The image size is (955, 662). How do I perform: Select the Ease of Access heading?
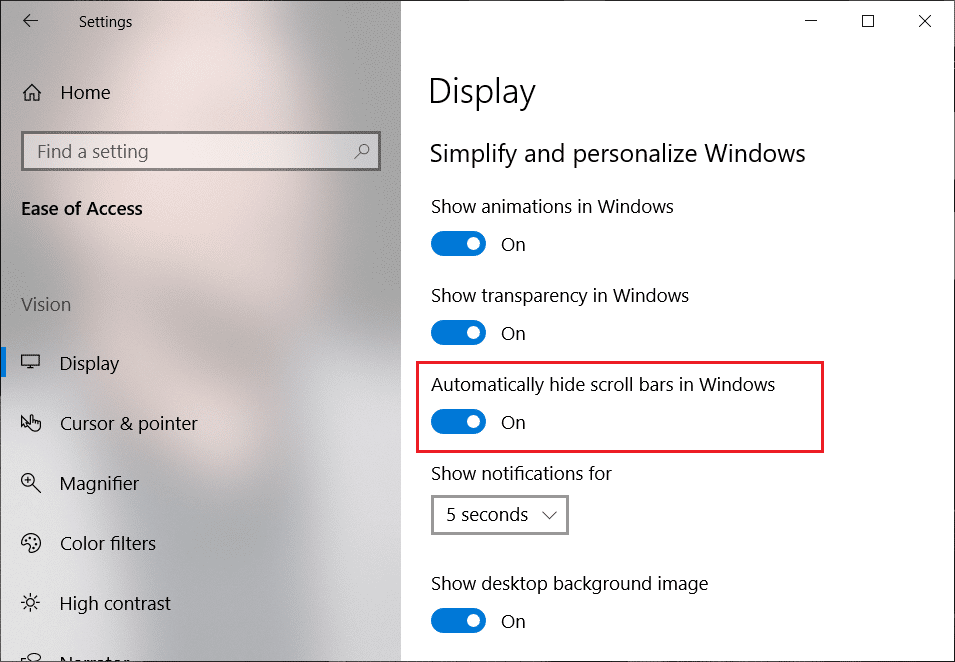[82, 208]
